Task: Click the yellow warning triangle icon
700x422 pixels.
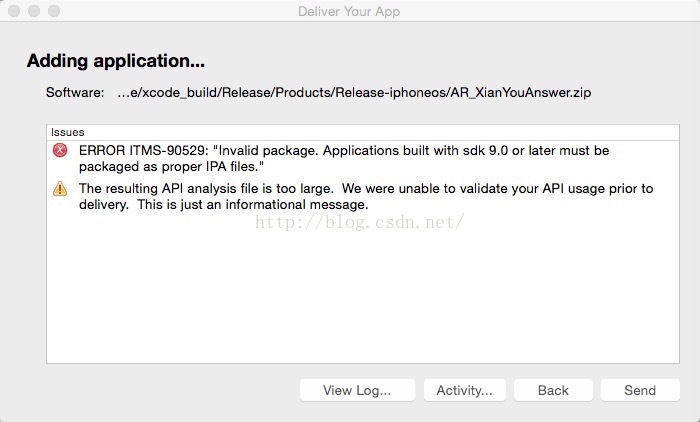Action: [x=60, y=188]
